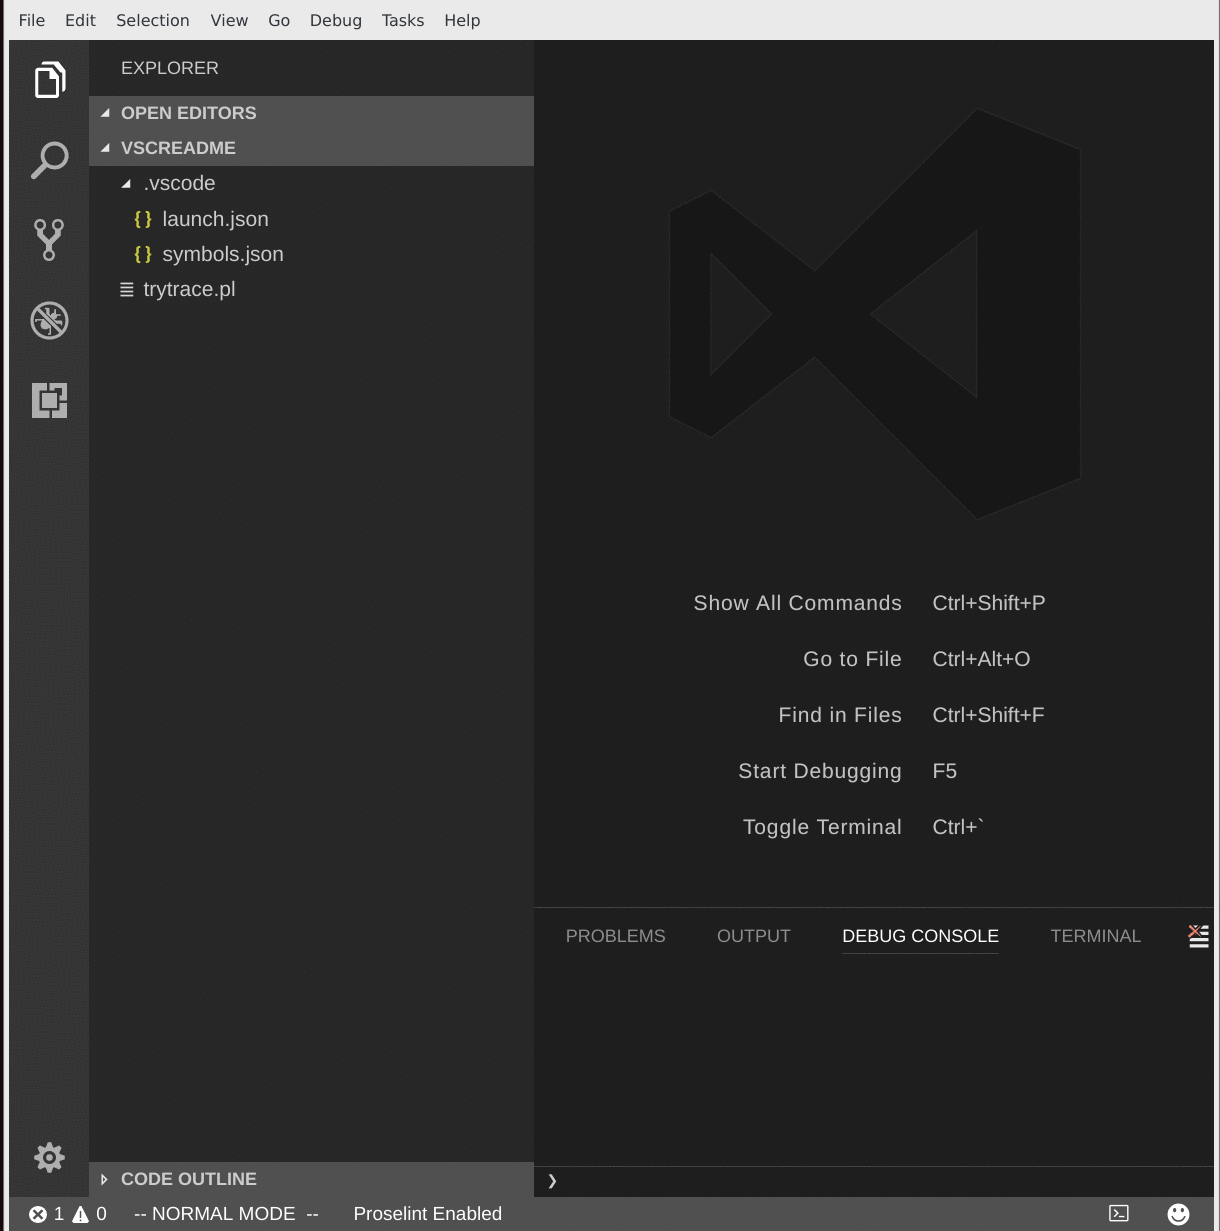
Task: Switch to the TERMINAL tab
Action: click(1096, 936)
